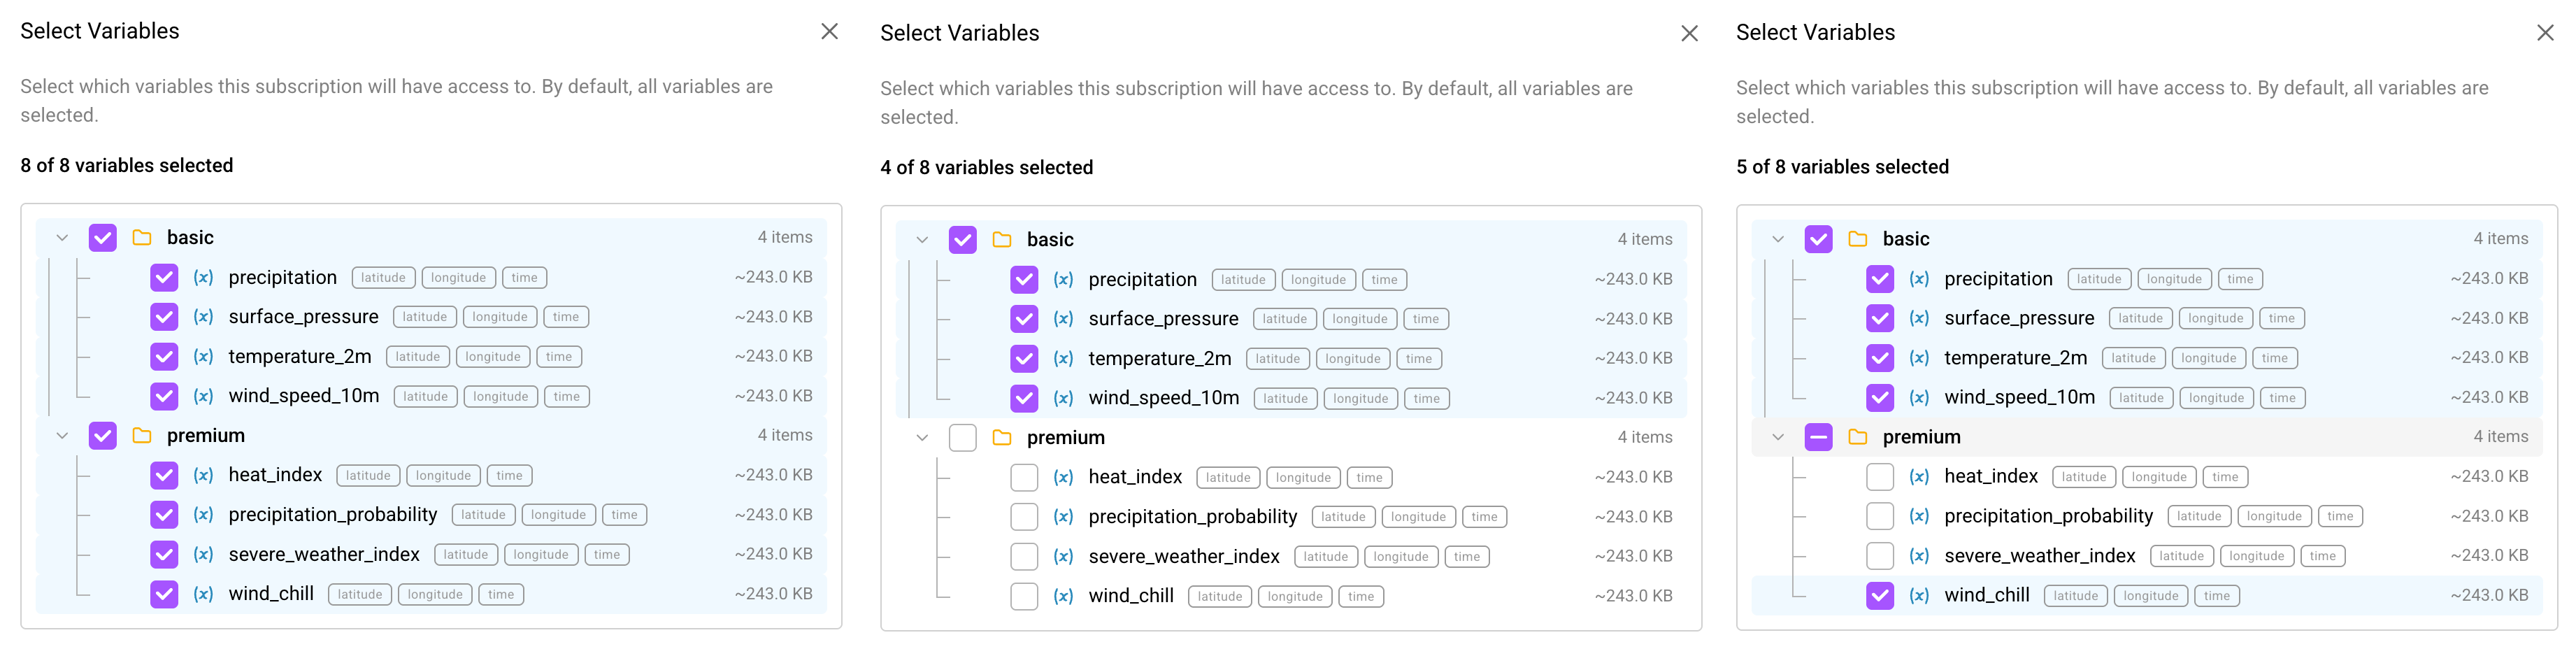
Task: Click the (x) icon next to wind_chill
Action: click(203, 593)
